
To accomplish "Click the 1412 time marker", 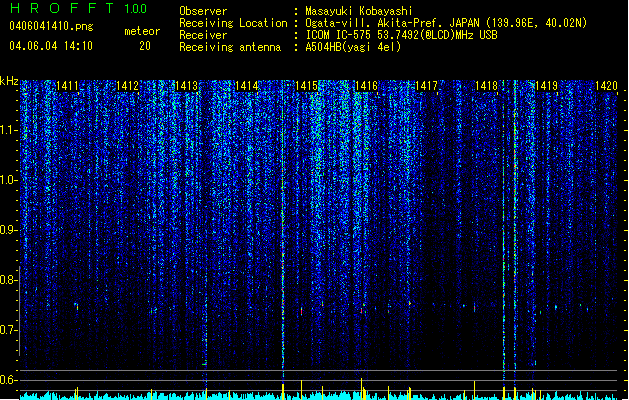I will point(127,86).
